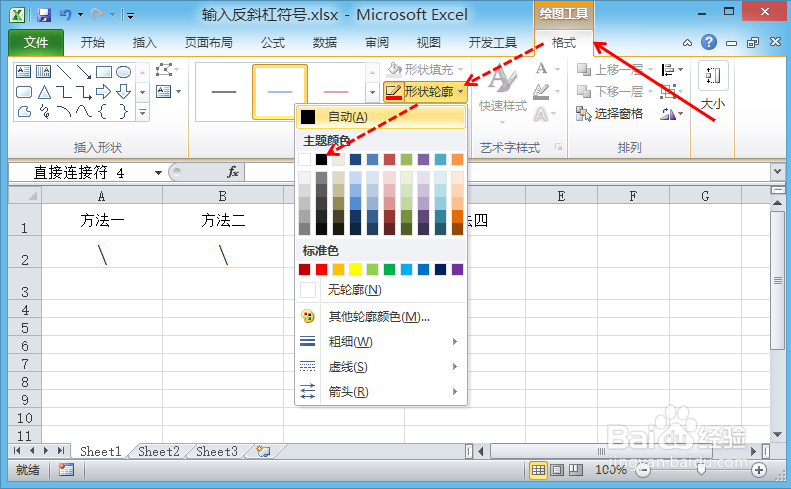Viewport: 791px width, 489px height.
Task: Open the 选择窗格 selection pane
Action: pyautogui.click(x=610, y=114)
